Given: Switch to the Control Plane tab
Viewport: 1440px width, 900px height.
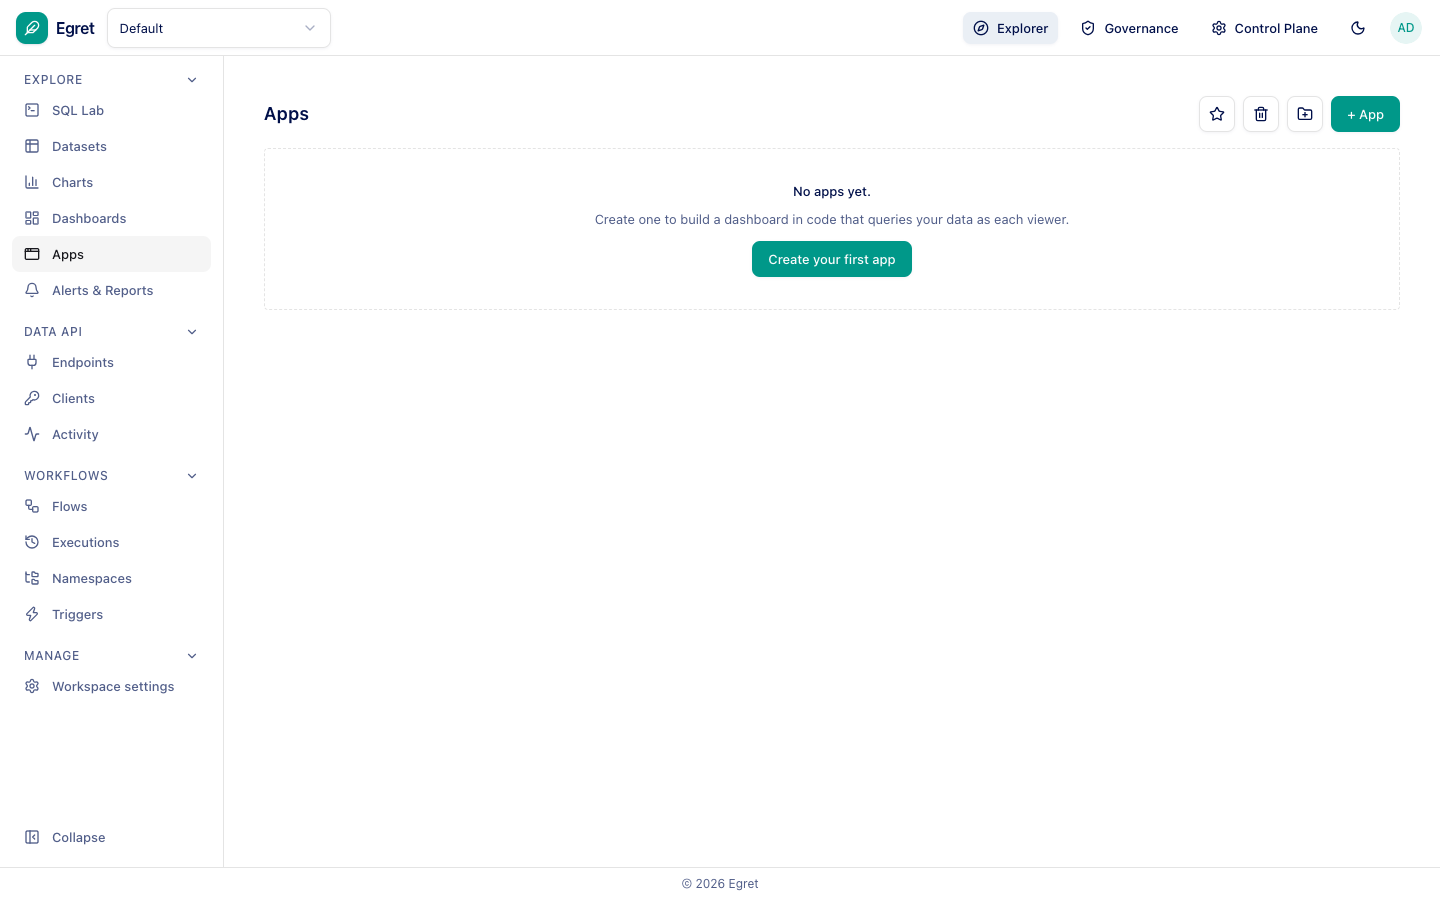Looking at the screenshot, I should [1264, 28].
